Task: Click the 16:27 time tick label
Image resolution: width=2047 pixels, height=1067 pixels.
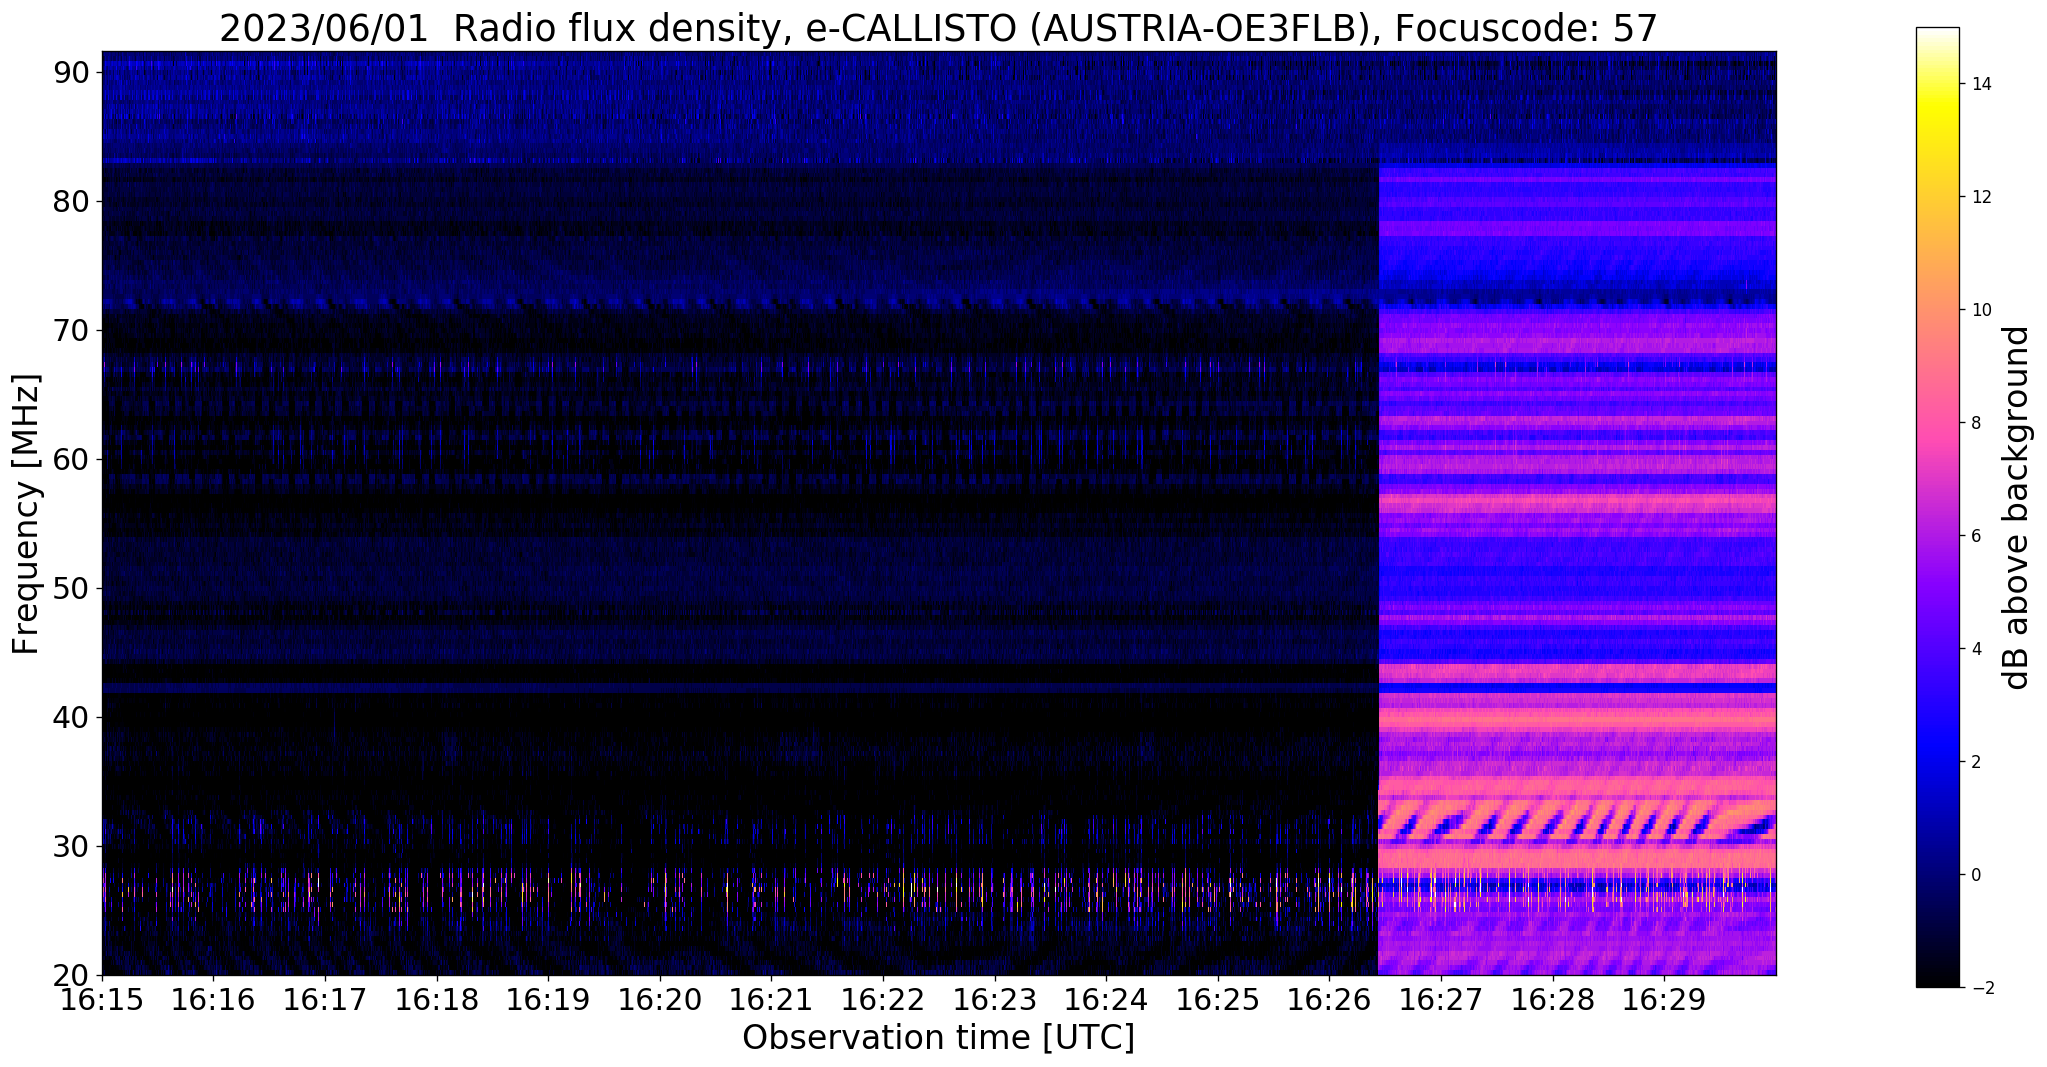Action: [1441, 999]
